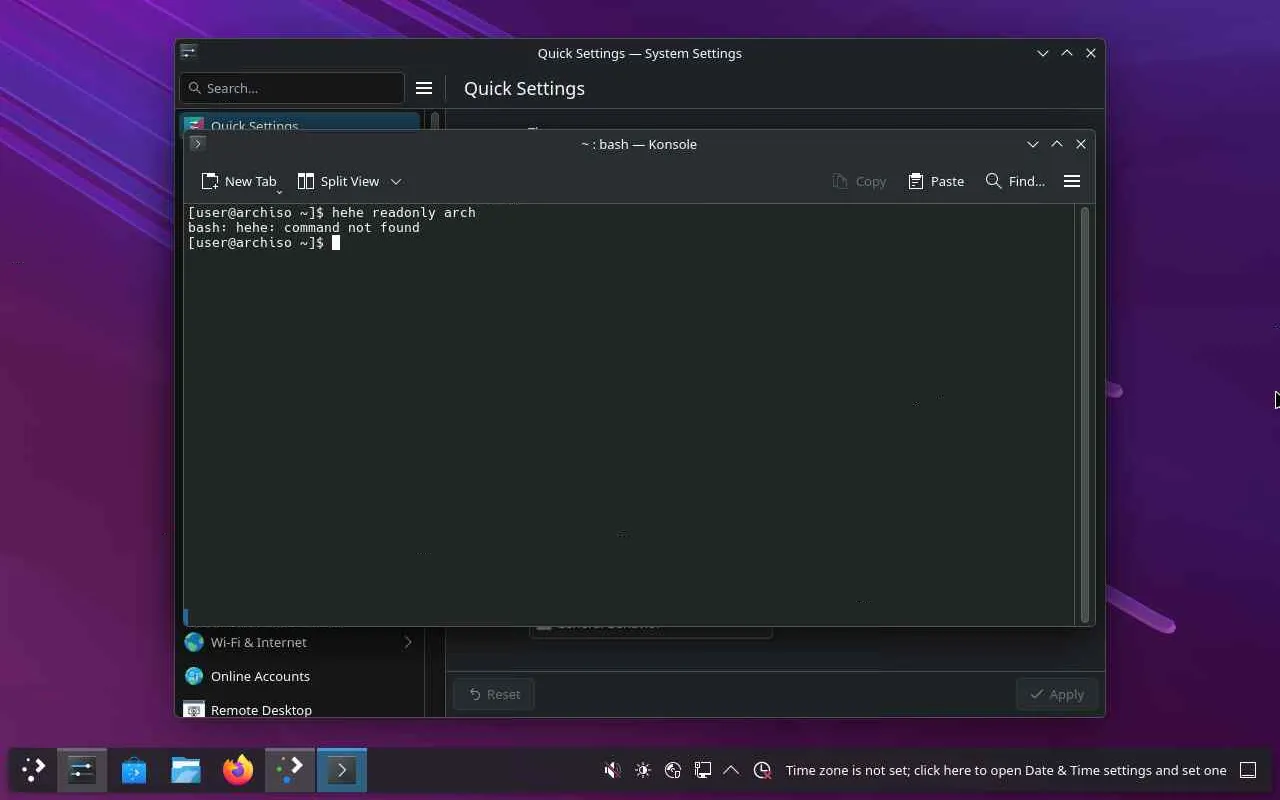1280x800 pixels.
Task: Open the brightness tray icon
Action: coord(642,770)
